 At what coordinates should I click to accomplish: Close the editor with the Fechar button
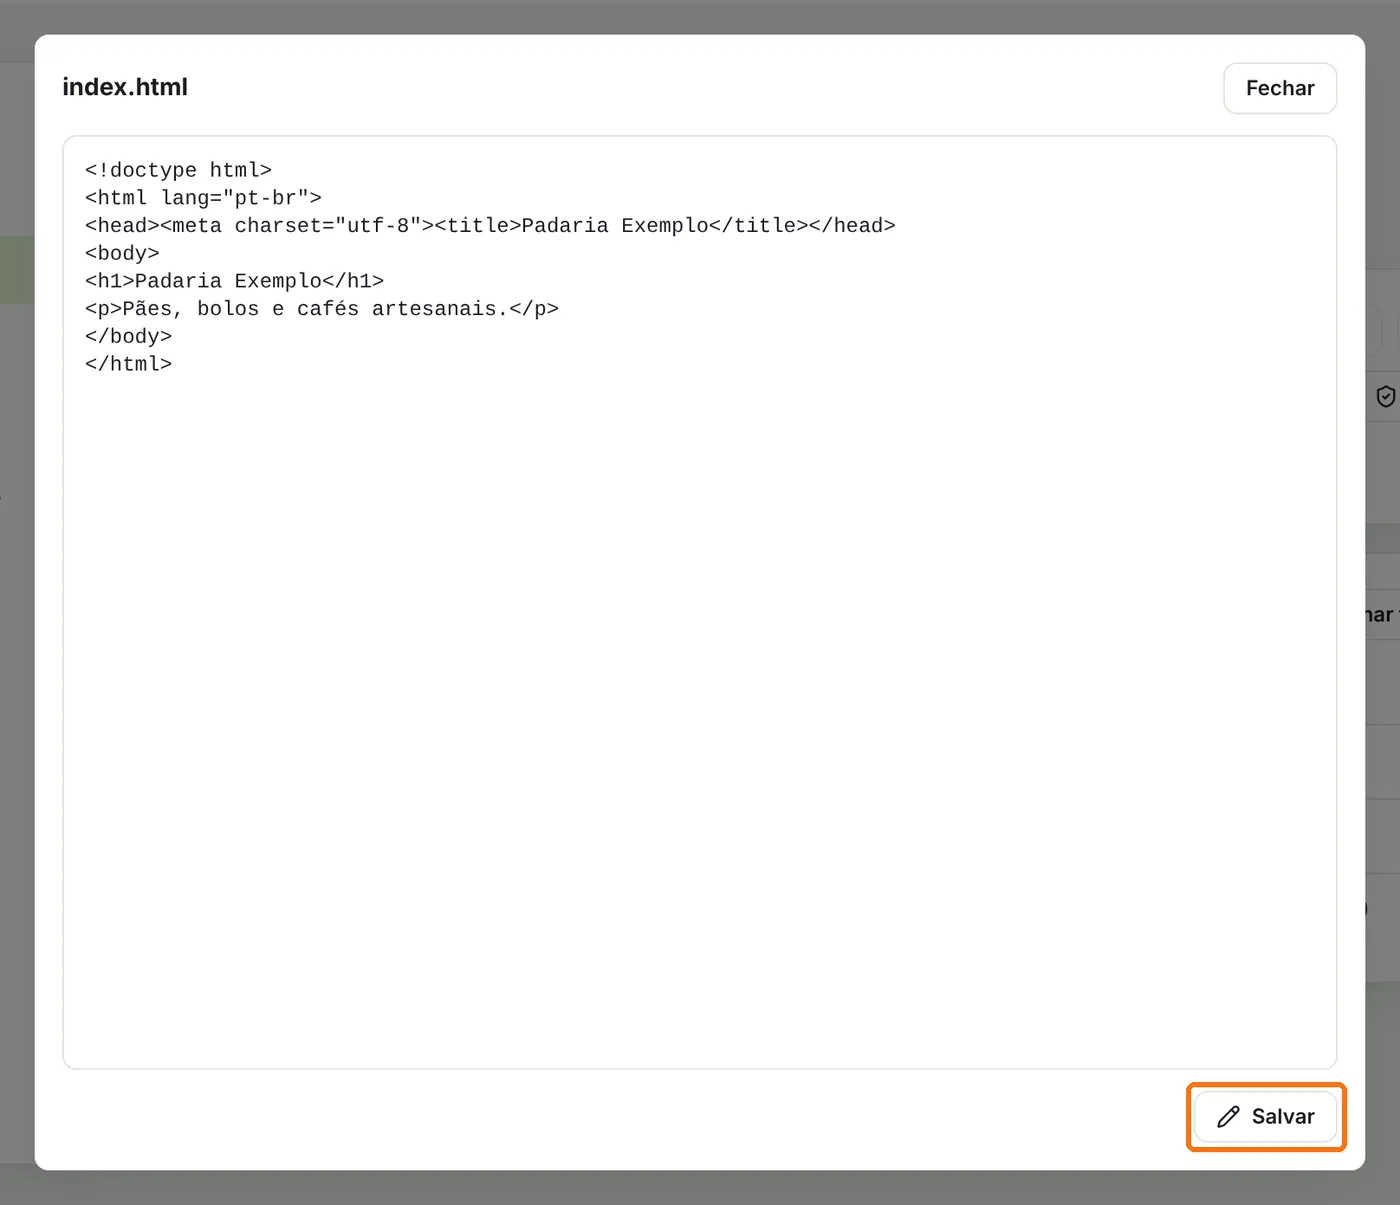(x=1280, y=88)
